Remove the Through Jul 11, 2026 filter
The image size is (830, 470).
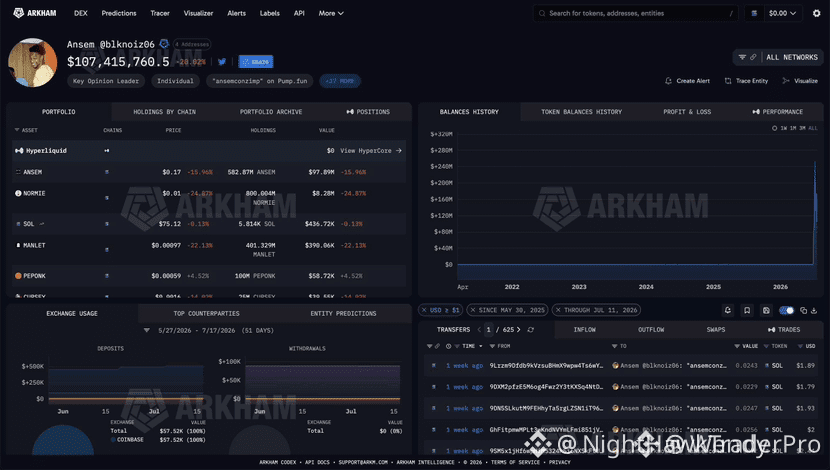[558, 310]
